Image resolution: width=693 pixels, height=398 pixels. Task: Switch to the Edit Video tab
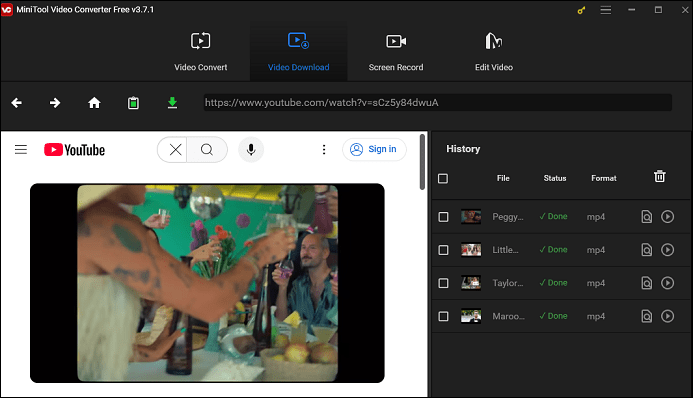tap(494, 52)
